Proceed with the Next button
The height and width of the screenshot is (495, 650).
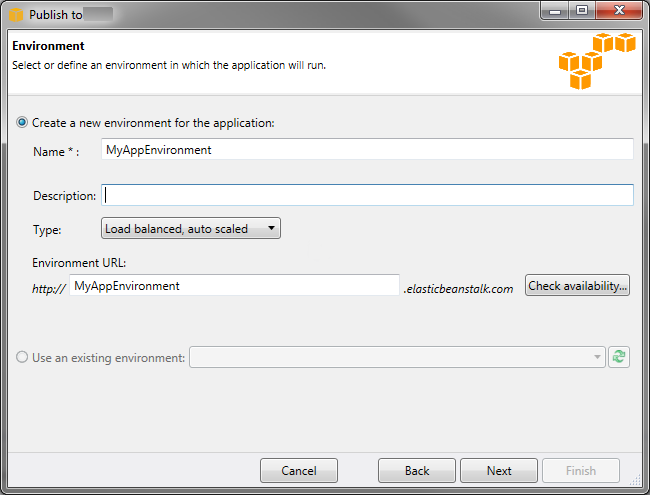[x=499, y=471]
